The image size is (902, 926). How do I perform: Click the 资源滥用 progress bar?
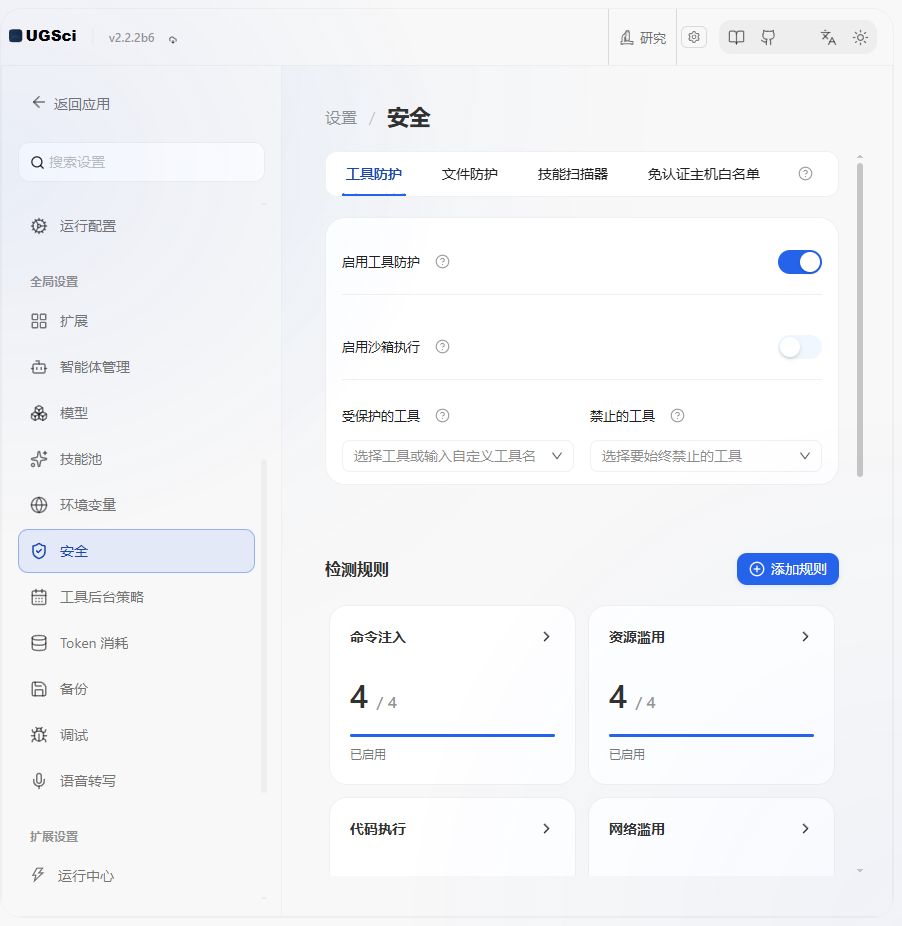point(711,735)
